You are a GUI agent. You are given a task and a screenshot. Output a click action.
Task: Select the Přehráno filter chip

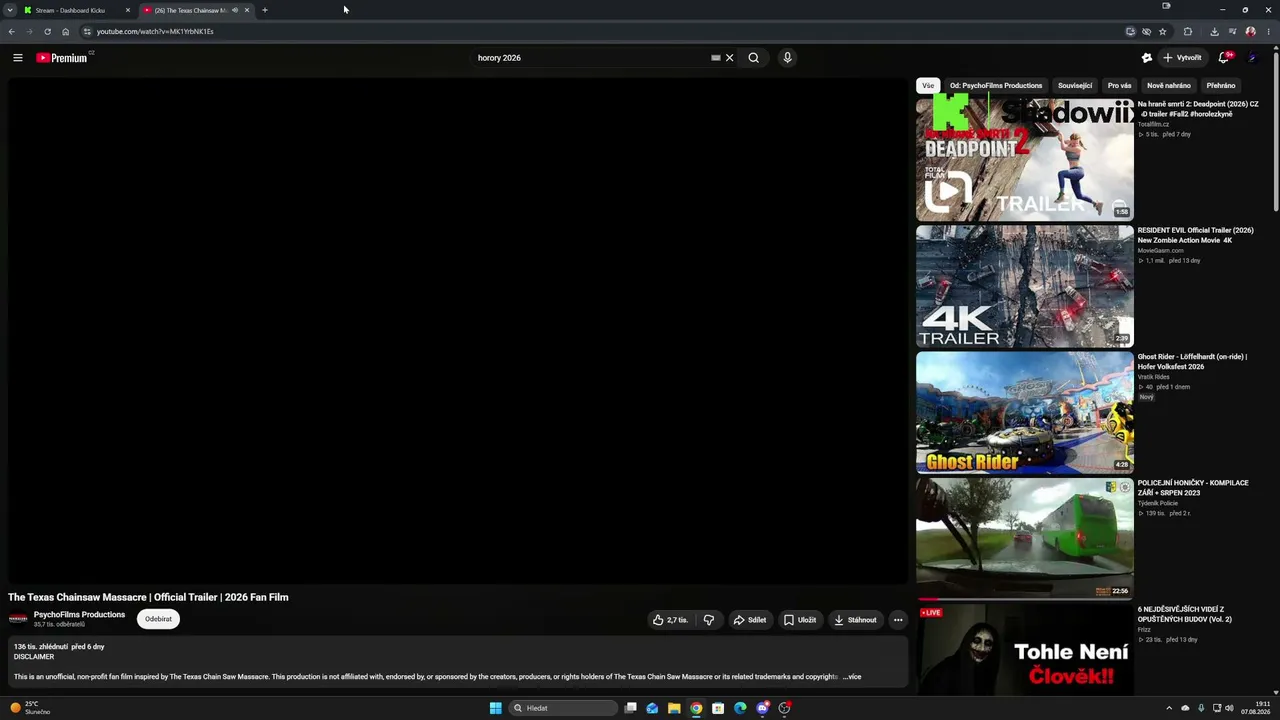(1221, 85)
